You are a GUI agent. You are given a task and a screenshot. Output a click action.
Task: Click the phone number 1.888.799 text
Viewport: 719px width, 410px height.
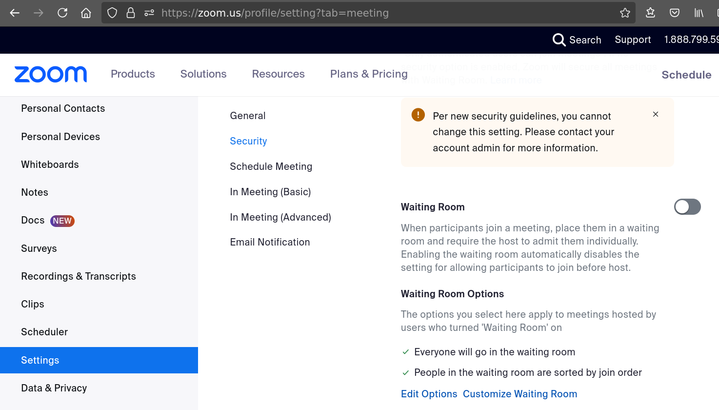coord(691,40)
